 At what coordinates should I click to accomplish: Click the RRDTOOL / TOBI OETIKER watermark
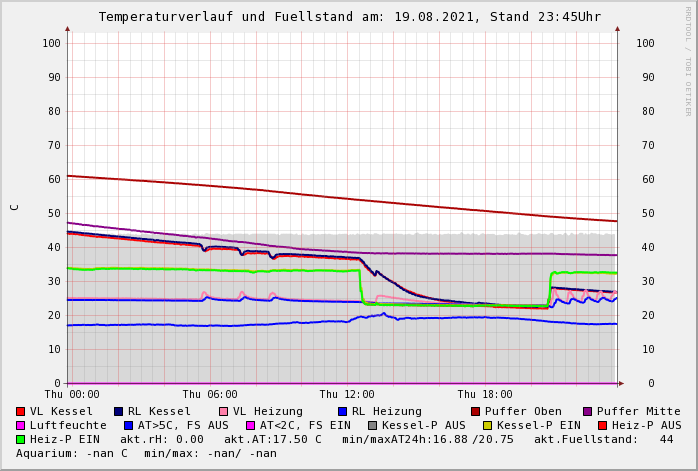687,60
